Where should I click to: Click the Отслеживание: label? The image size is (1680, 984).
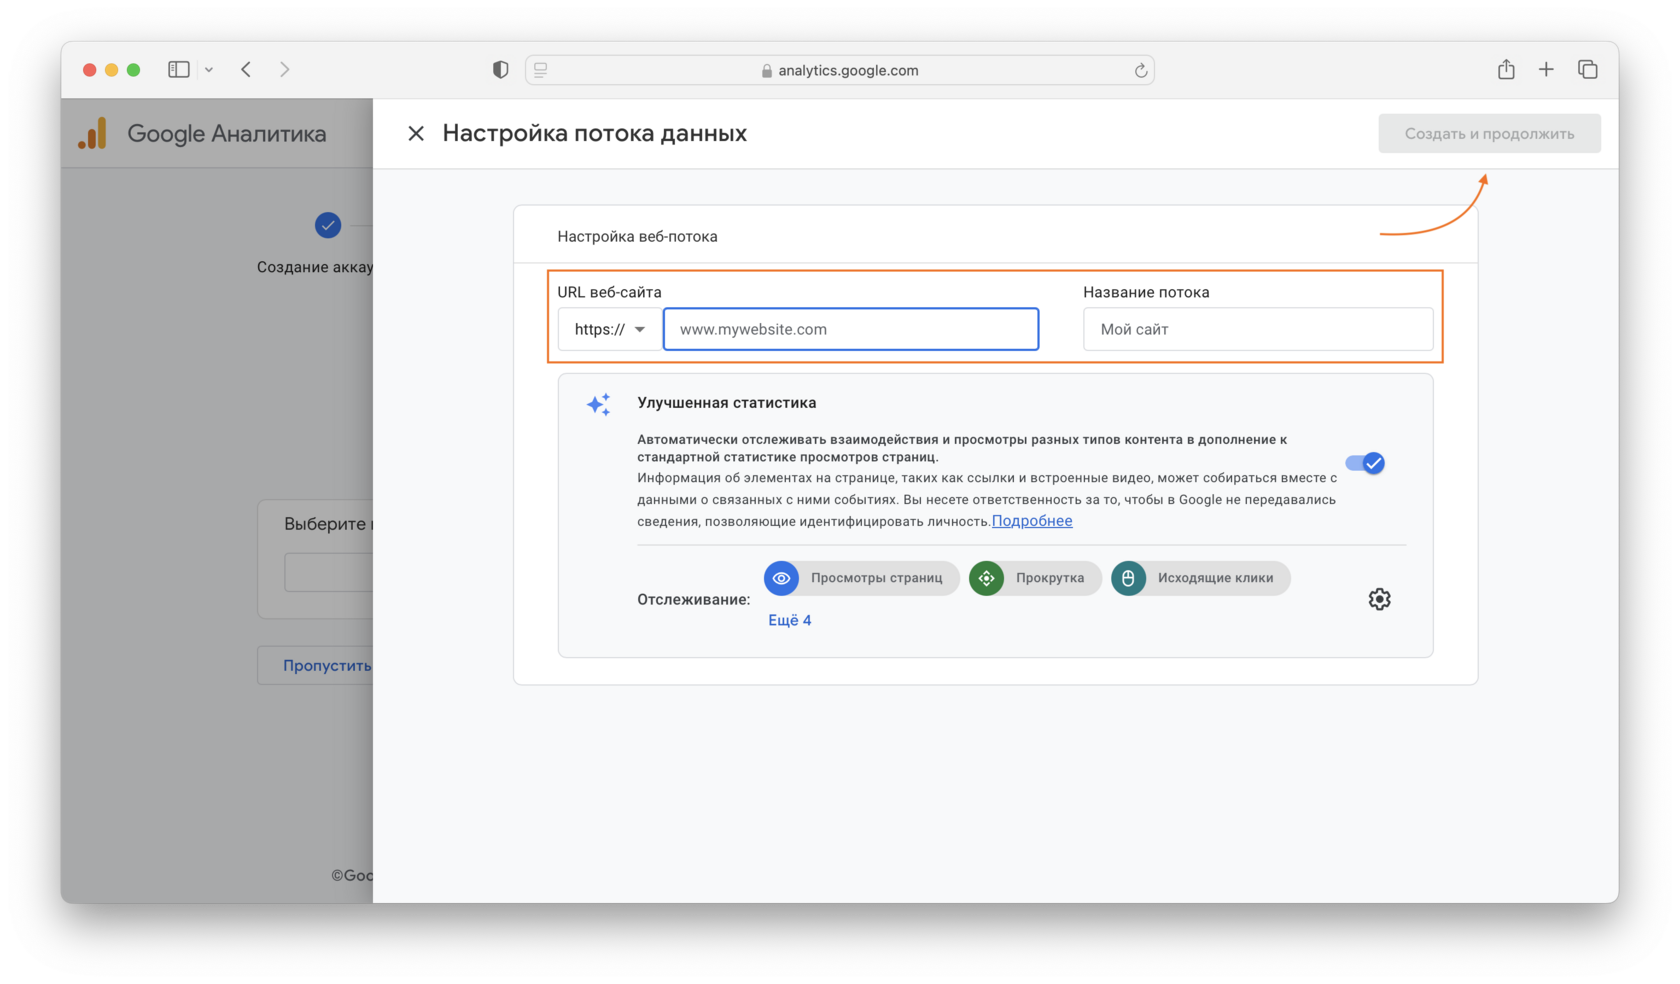coord(693,599)
